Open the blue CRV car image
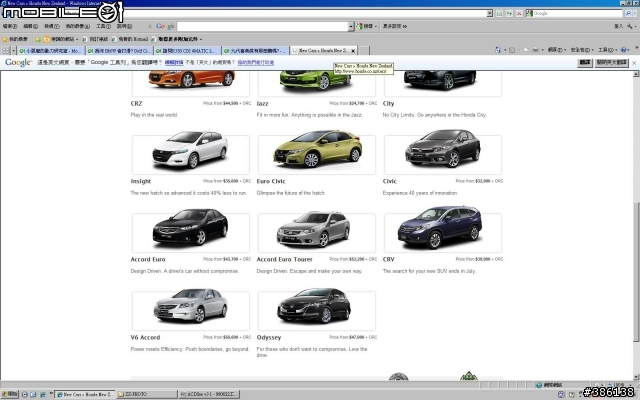Screen dimensions: 640x400 tap(440, 227)
